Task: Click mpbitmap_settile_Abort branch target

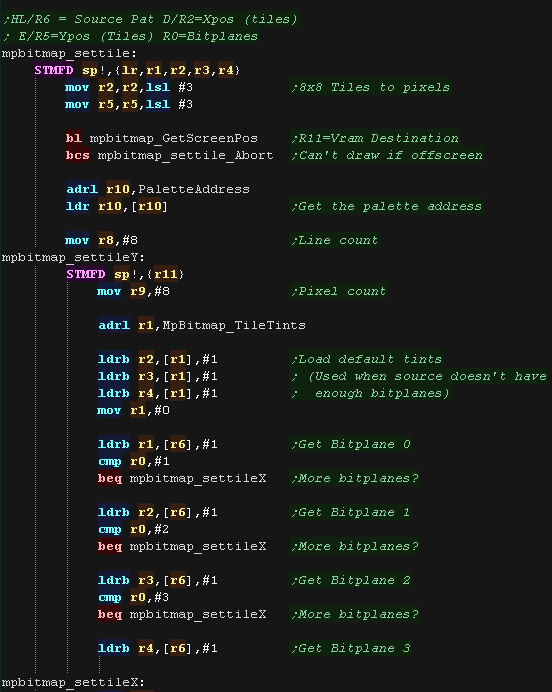Action: pyautogui.click(x=185, y=155)
